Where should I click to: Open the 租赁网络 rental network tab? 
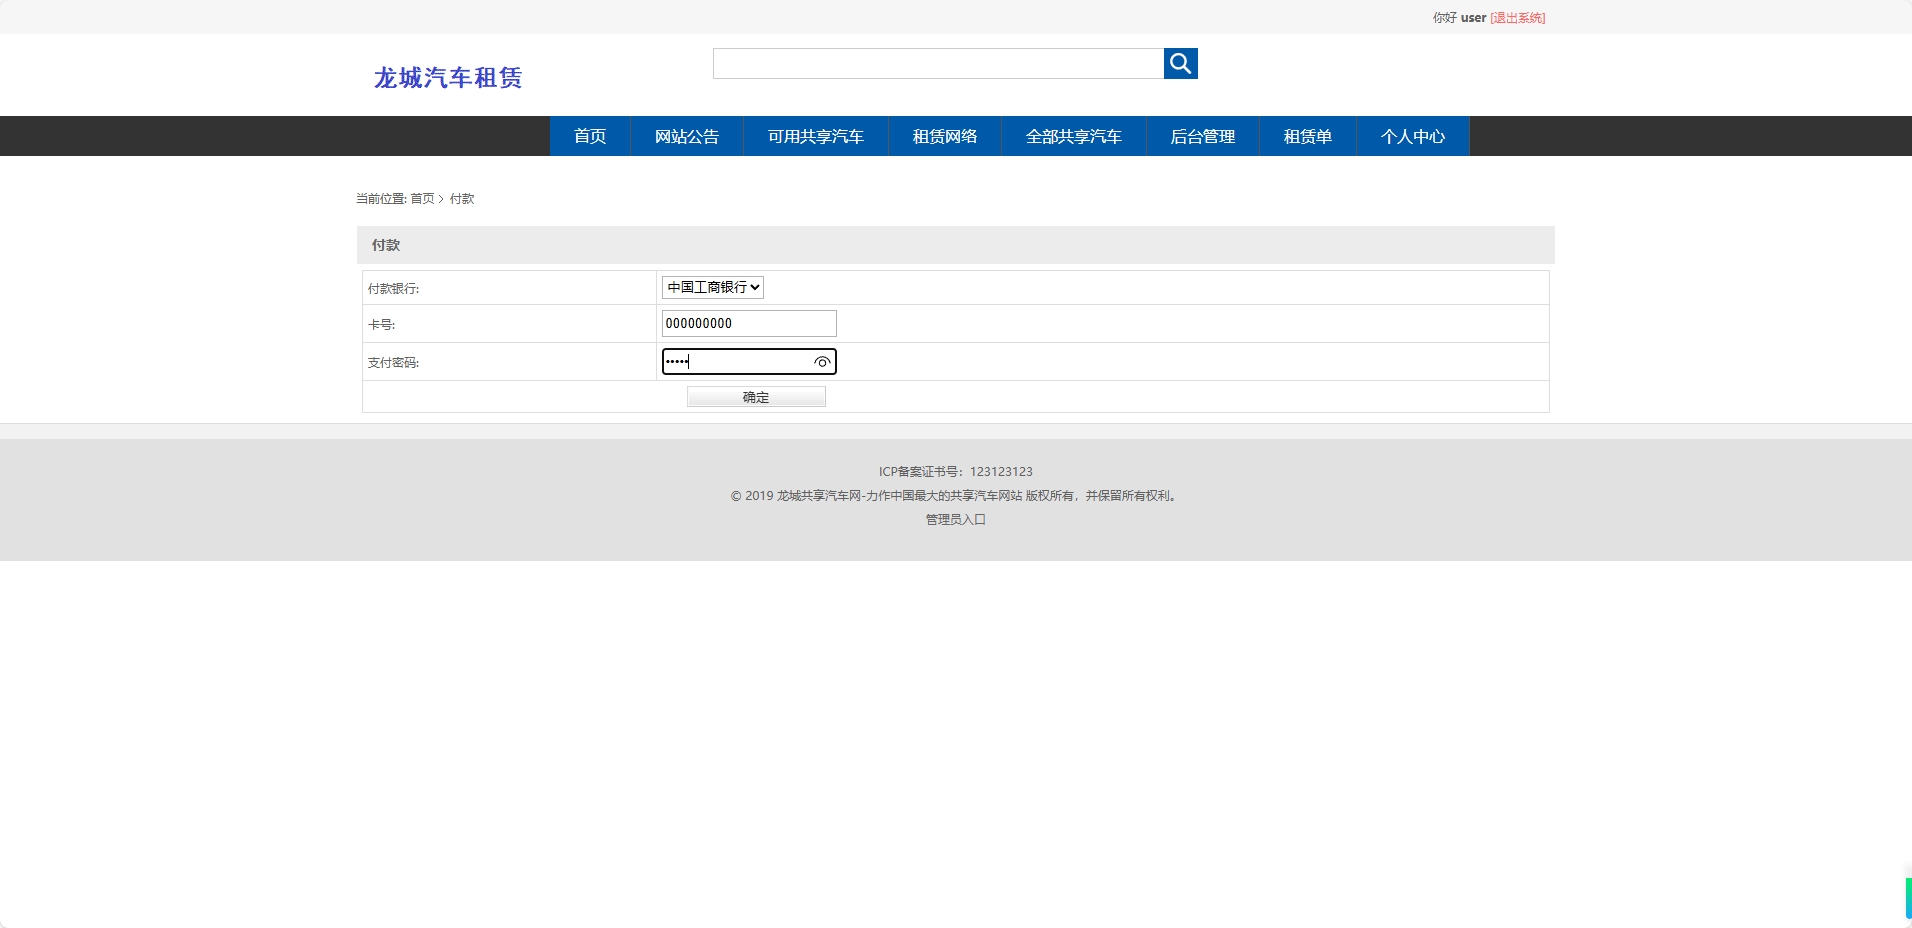[x=943, y=136]
